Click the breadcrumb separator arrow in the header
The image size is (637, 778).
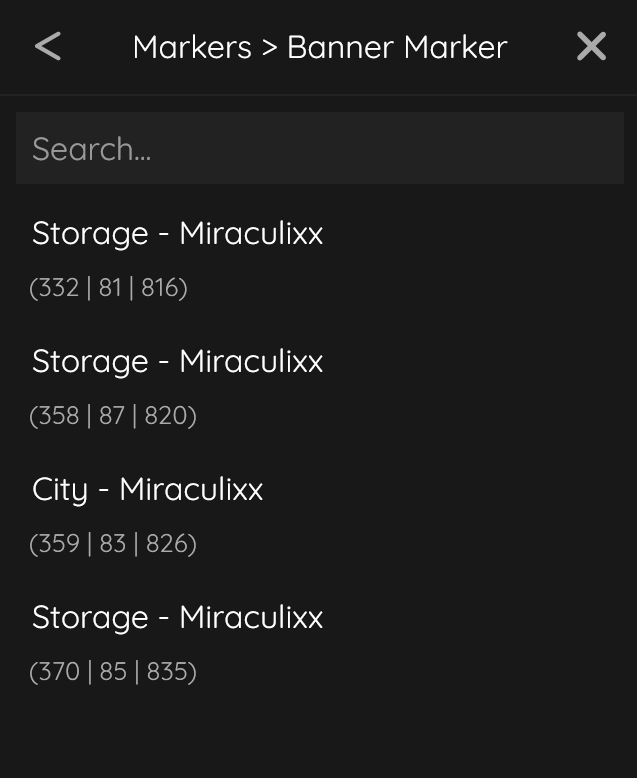coord(269,48)
